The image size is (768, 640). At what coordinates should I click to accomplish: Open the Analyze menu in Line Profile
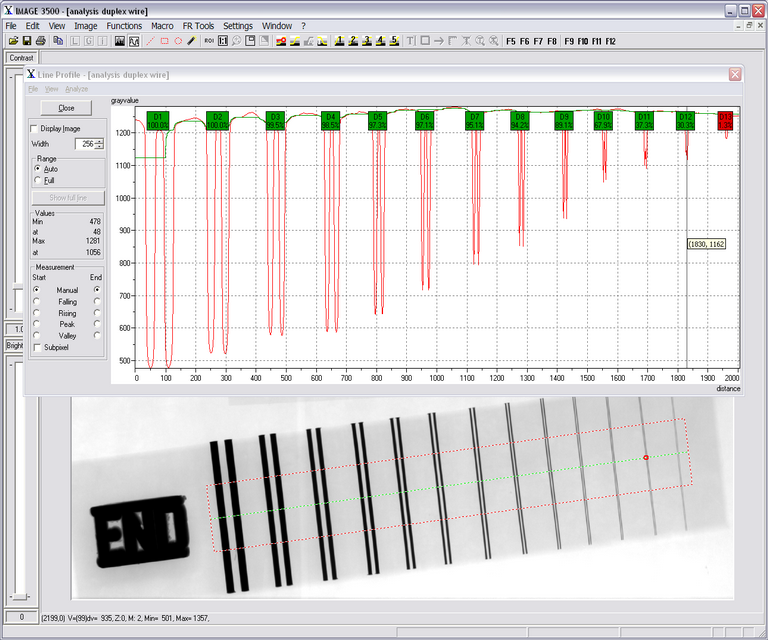[x=76, y=89]
